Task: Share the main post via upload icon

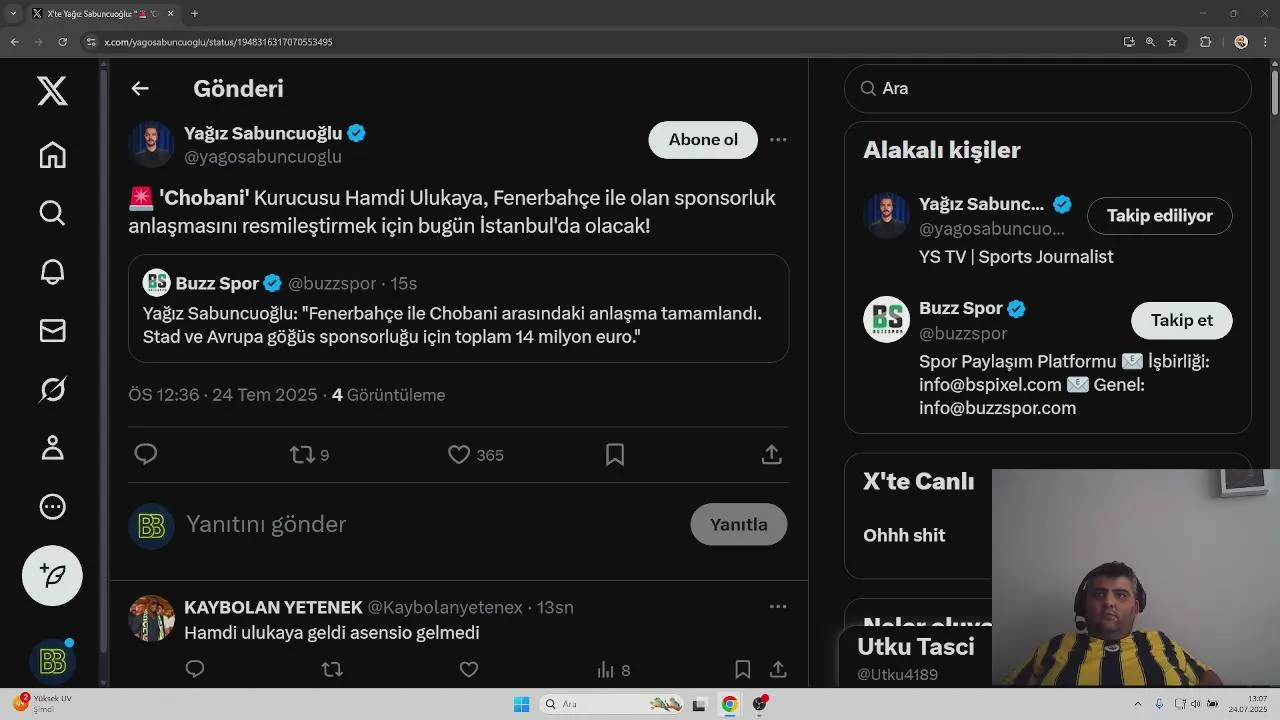Action: (x=771, y=455)
